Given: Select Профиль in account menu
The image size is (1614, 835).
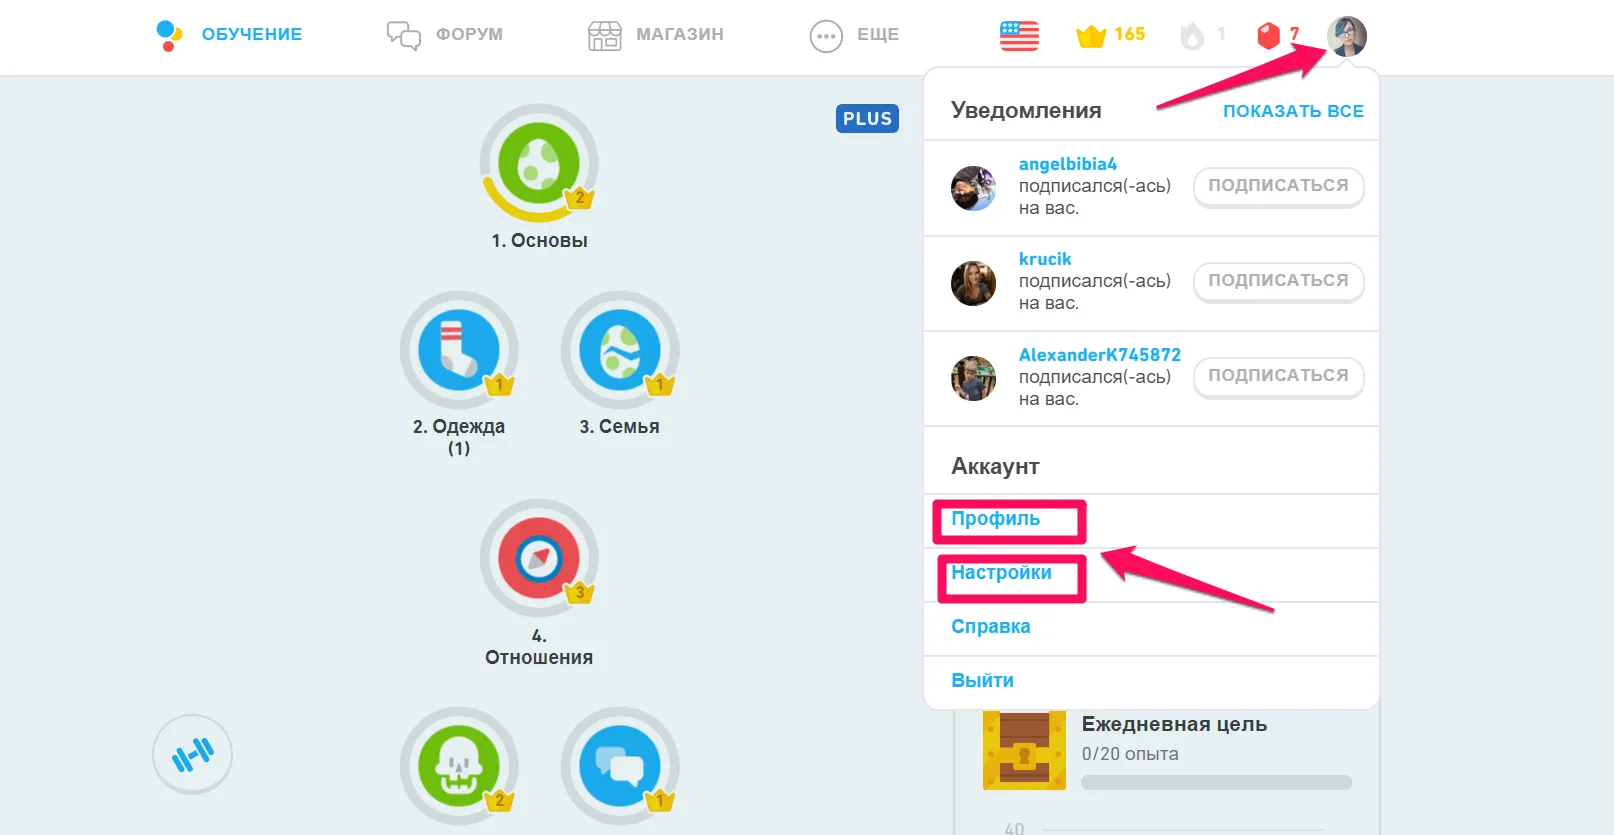Looking at the screenshot, I should point(1151,521).
